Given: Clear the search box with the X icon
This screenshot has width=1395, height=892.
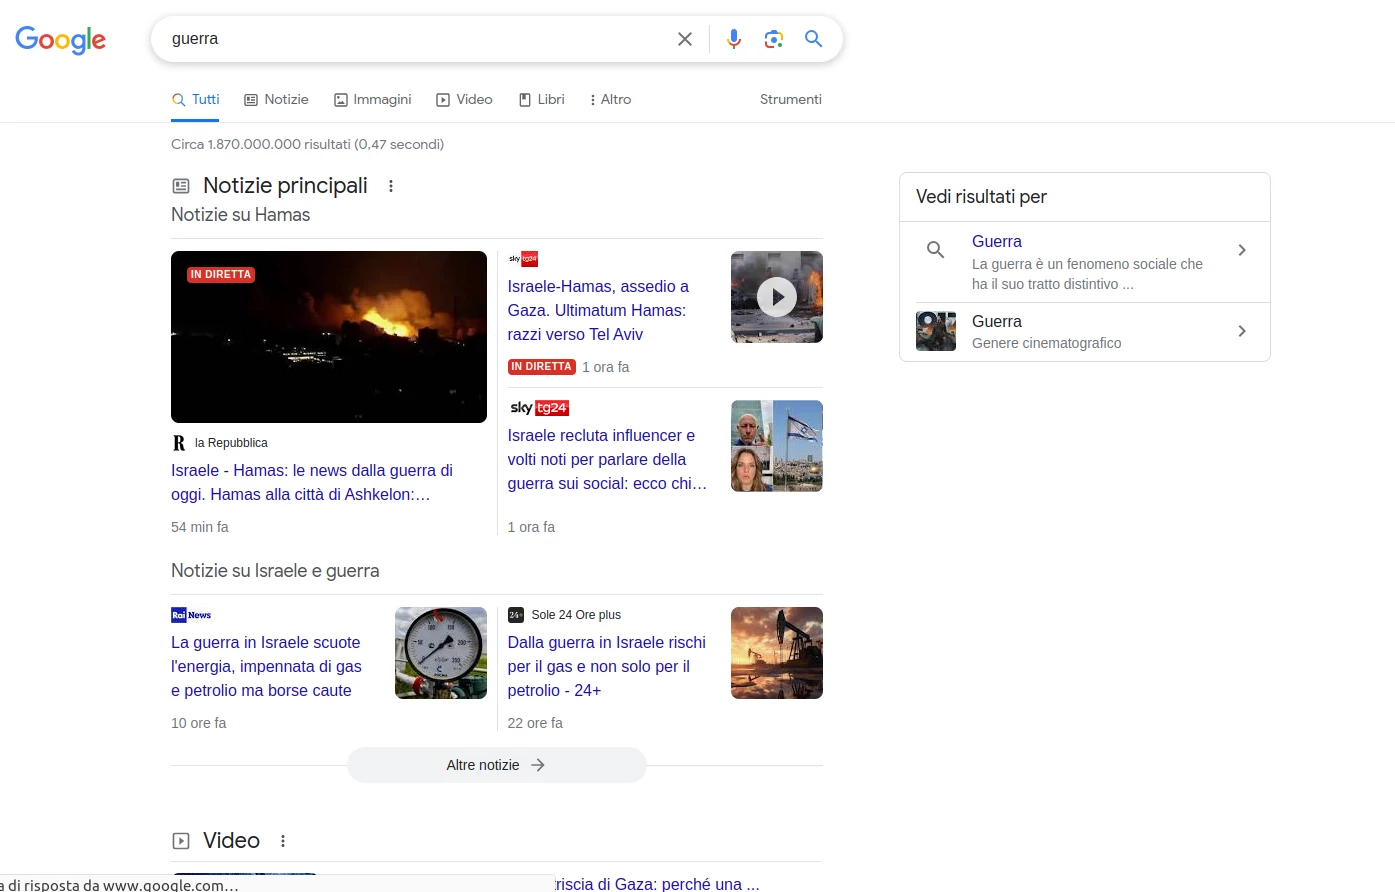Looking at the screenshot, I should tap(685, 39).
